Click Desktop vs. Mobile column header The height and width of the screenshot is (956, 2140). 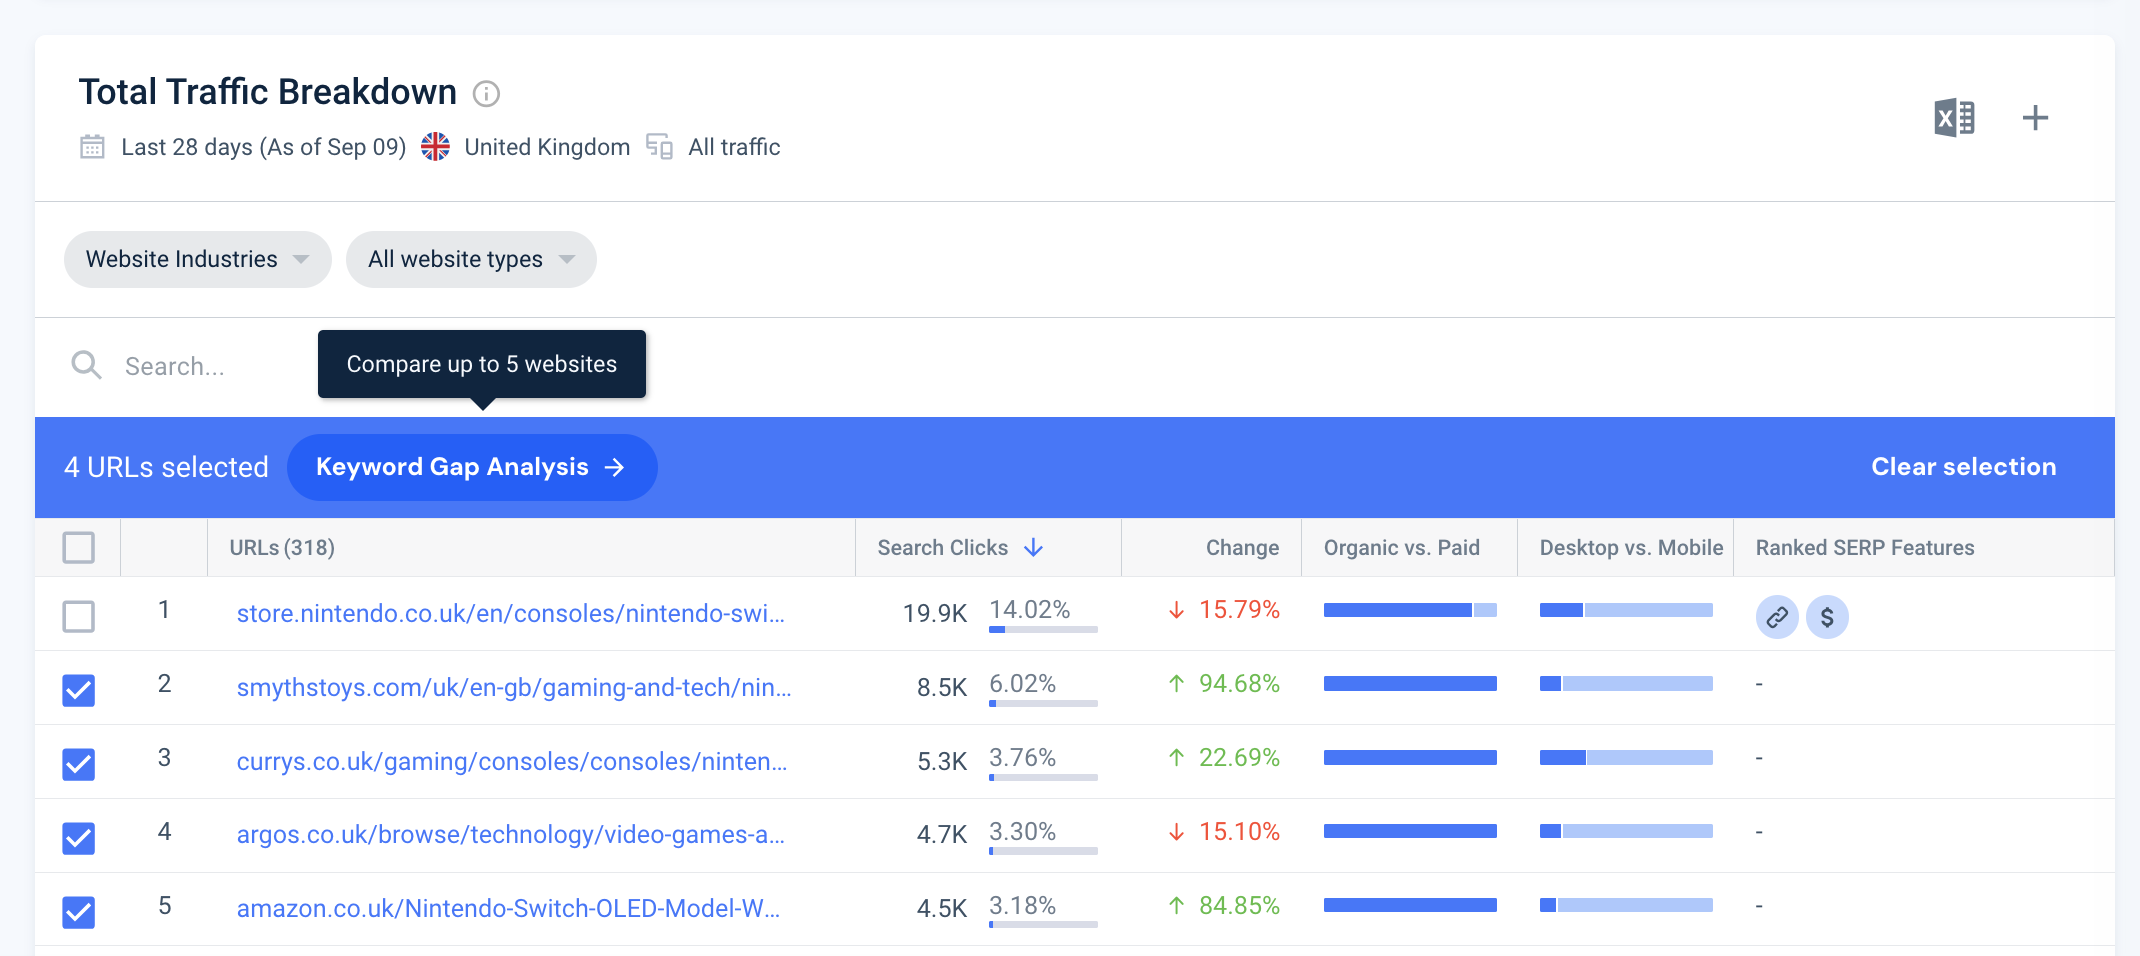tap(1631, 548)
